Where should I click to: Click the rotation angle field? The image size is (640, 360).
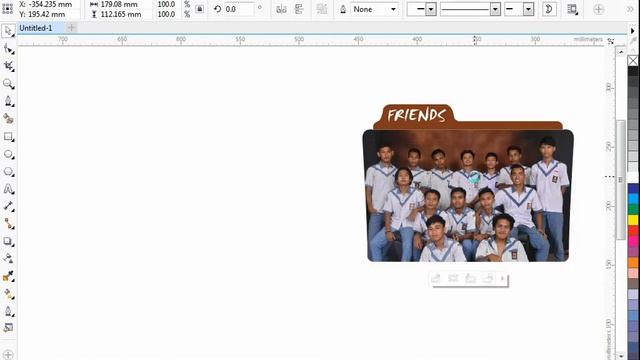click(x=239, y=9)
